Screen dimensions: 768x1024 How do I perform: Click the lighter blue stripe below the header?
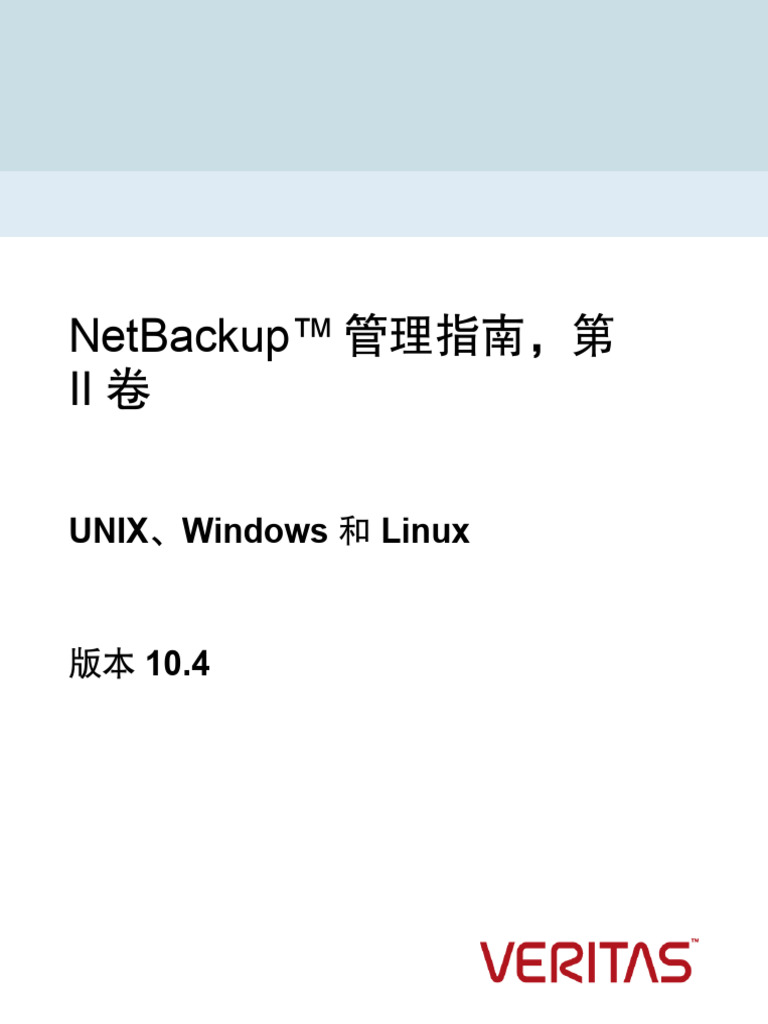[384, 204]
